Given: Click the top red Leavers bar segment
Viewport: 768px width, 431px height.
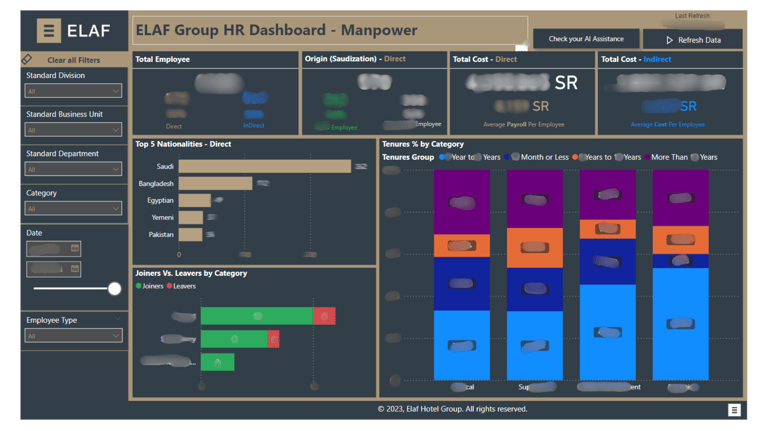Looking at the screenshot, I should coord(324,316).
